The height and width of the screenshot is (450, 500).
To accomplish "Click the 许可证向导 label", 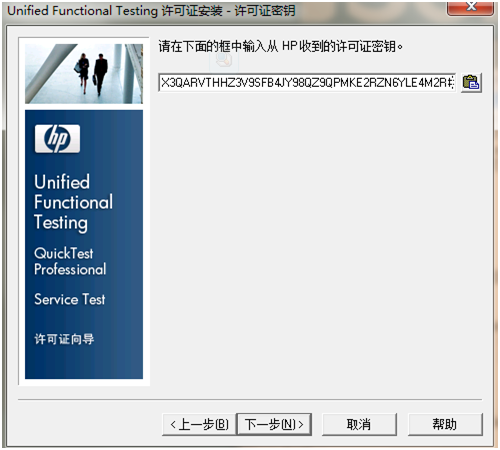I will point(64,339).
